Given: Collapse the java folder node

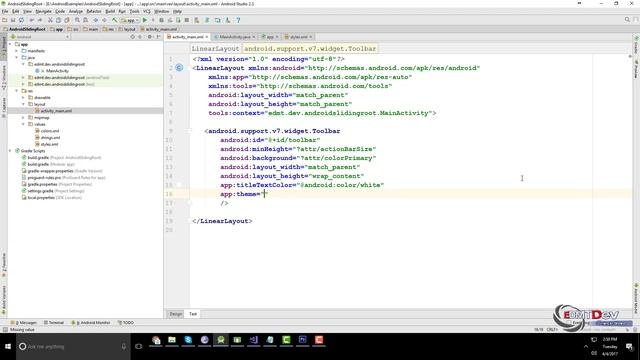Looking at the screenshot, I should tap(17, 58).
